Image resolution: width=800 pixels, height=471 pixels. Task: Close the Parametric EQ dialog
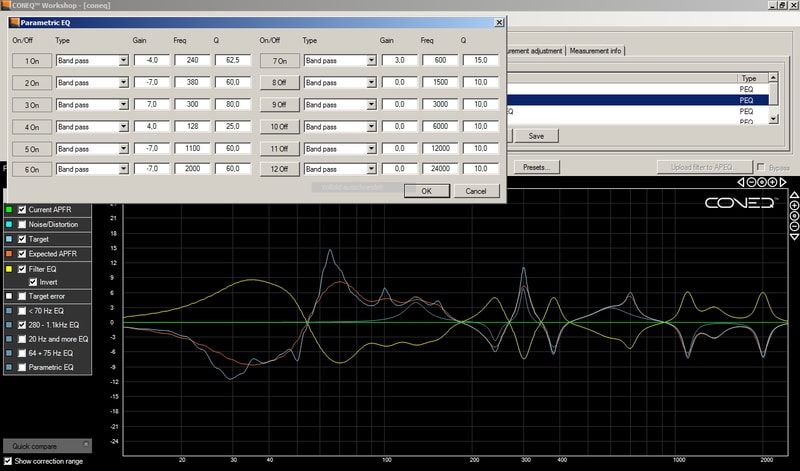[499, 22]
